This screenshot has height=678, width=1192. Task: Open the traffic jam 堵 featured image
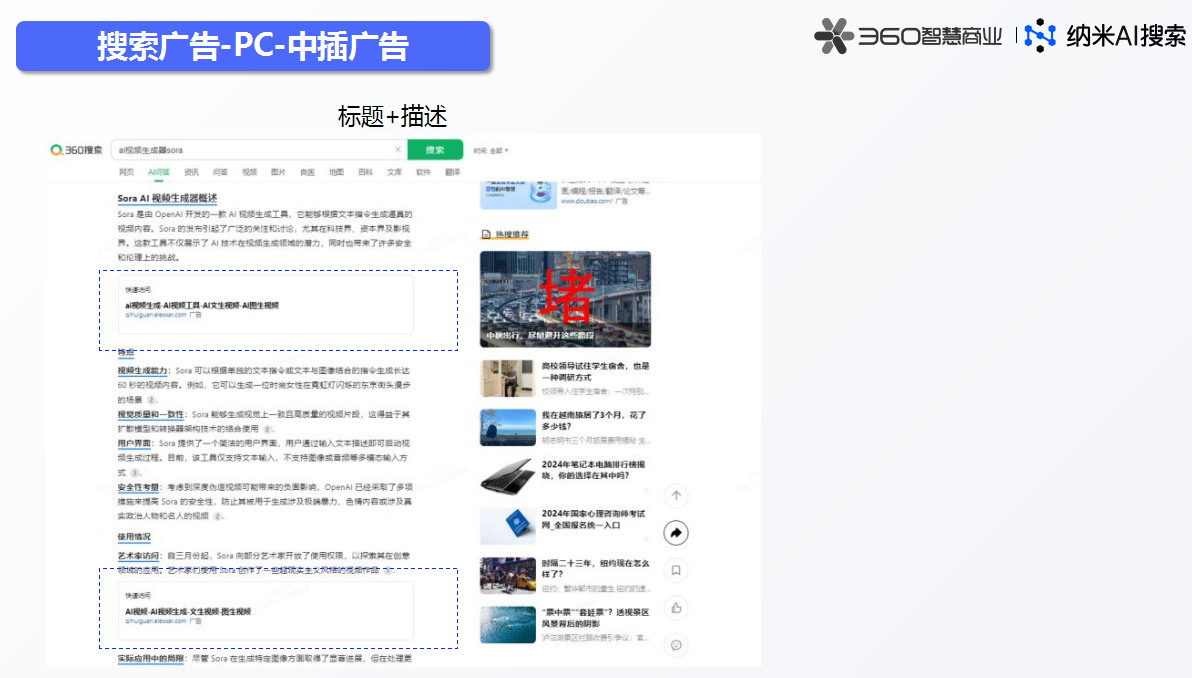tap(565, 299)
